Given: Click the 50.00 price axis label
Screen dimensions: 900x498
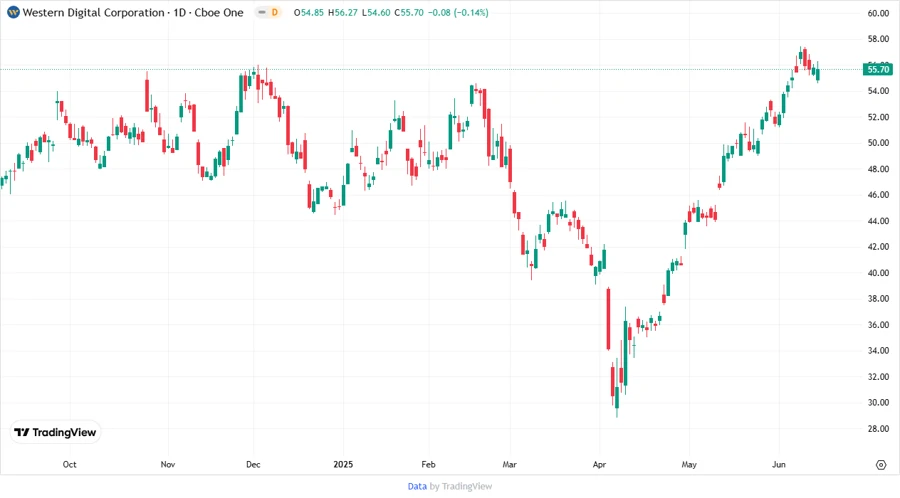Looking at the screenshot, I should point(878,143).
